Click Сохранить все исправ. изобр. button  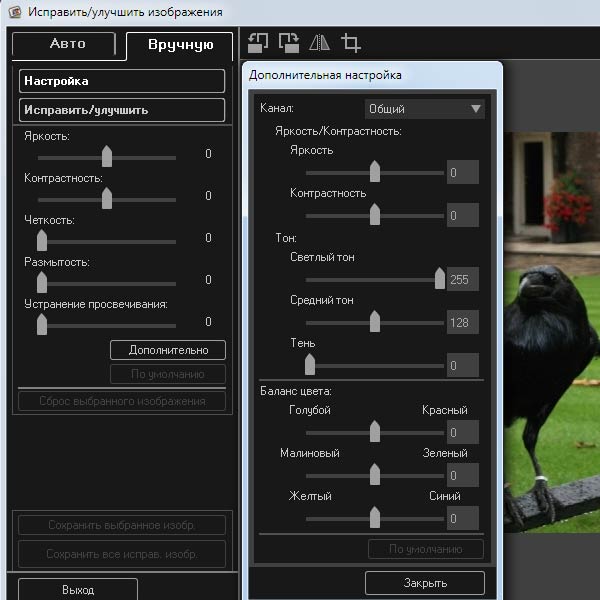(x=122, y=554)
